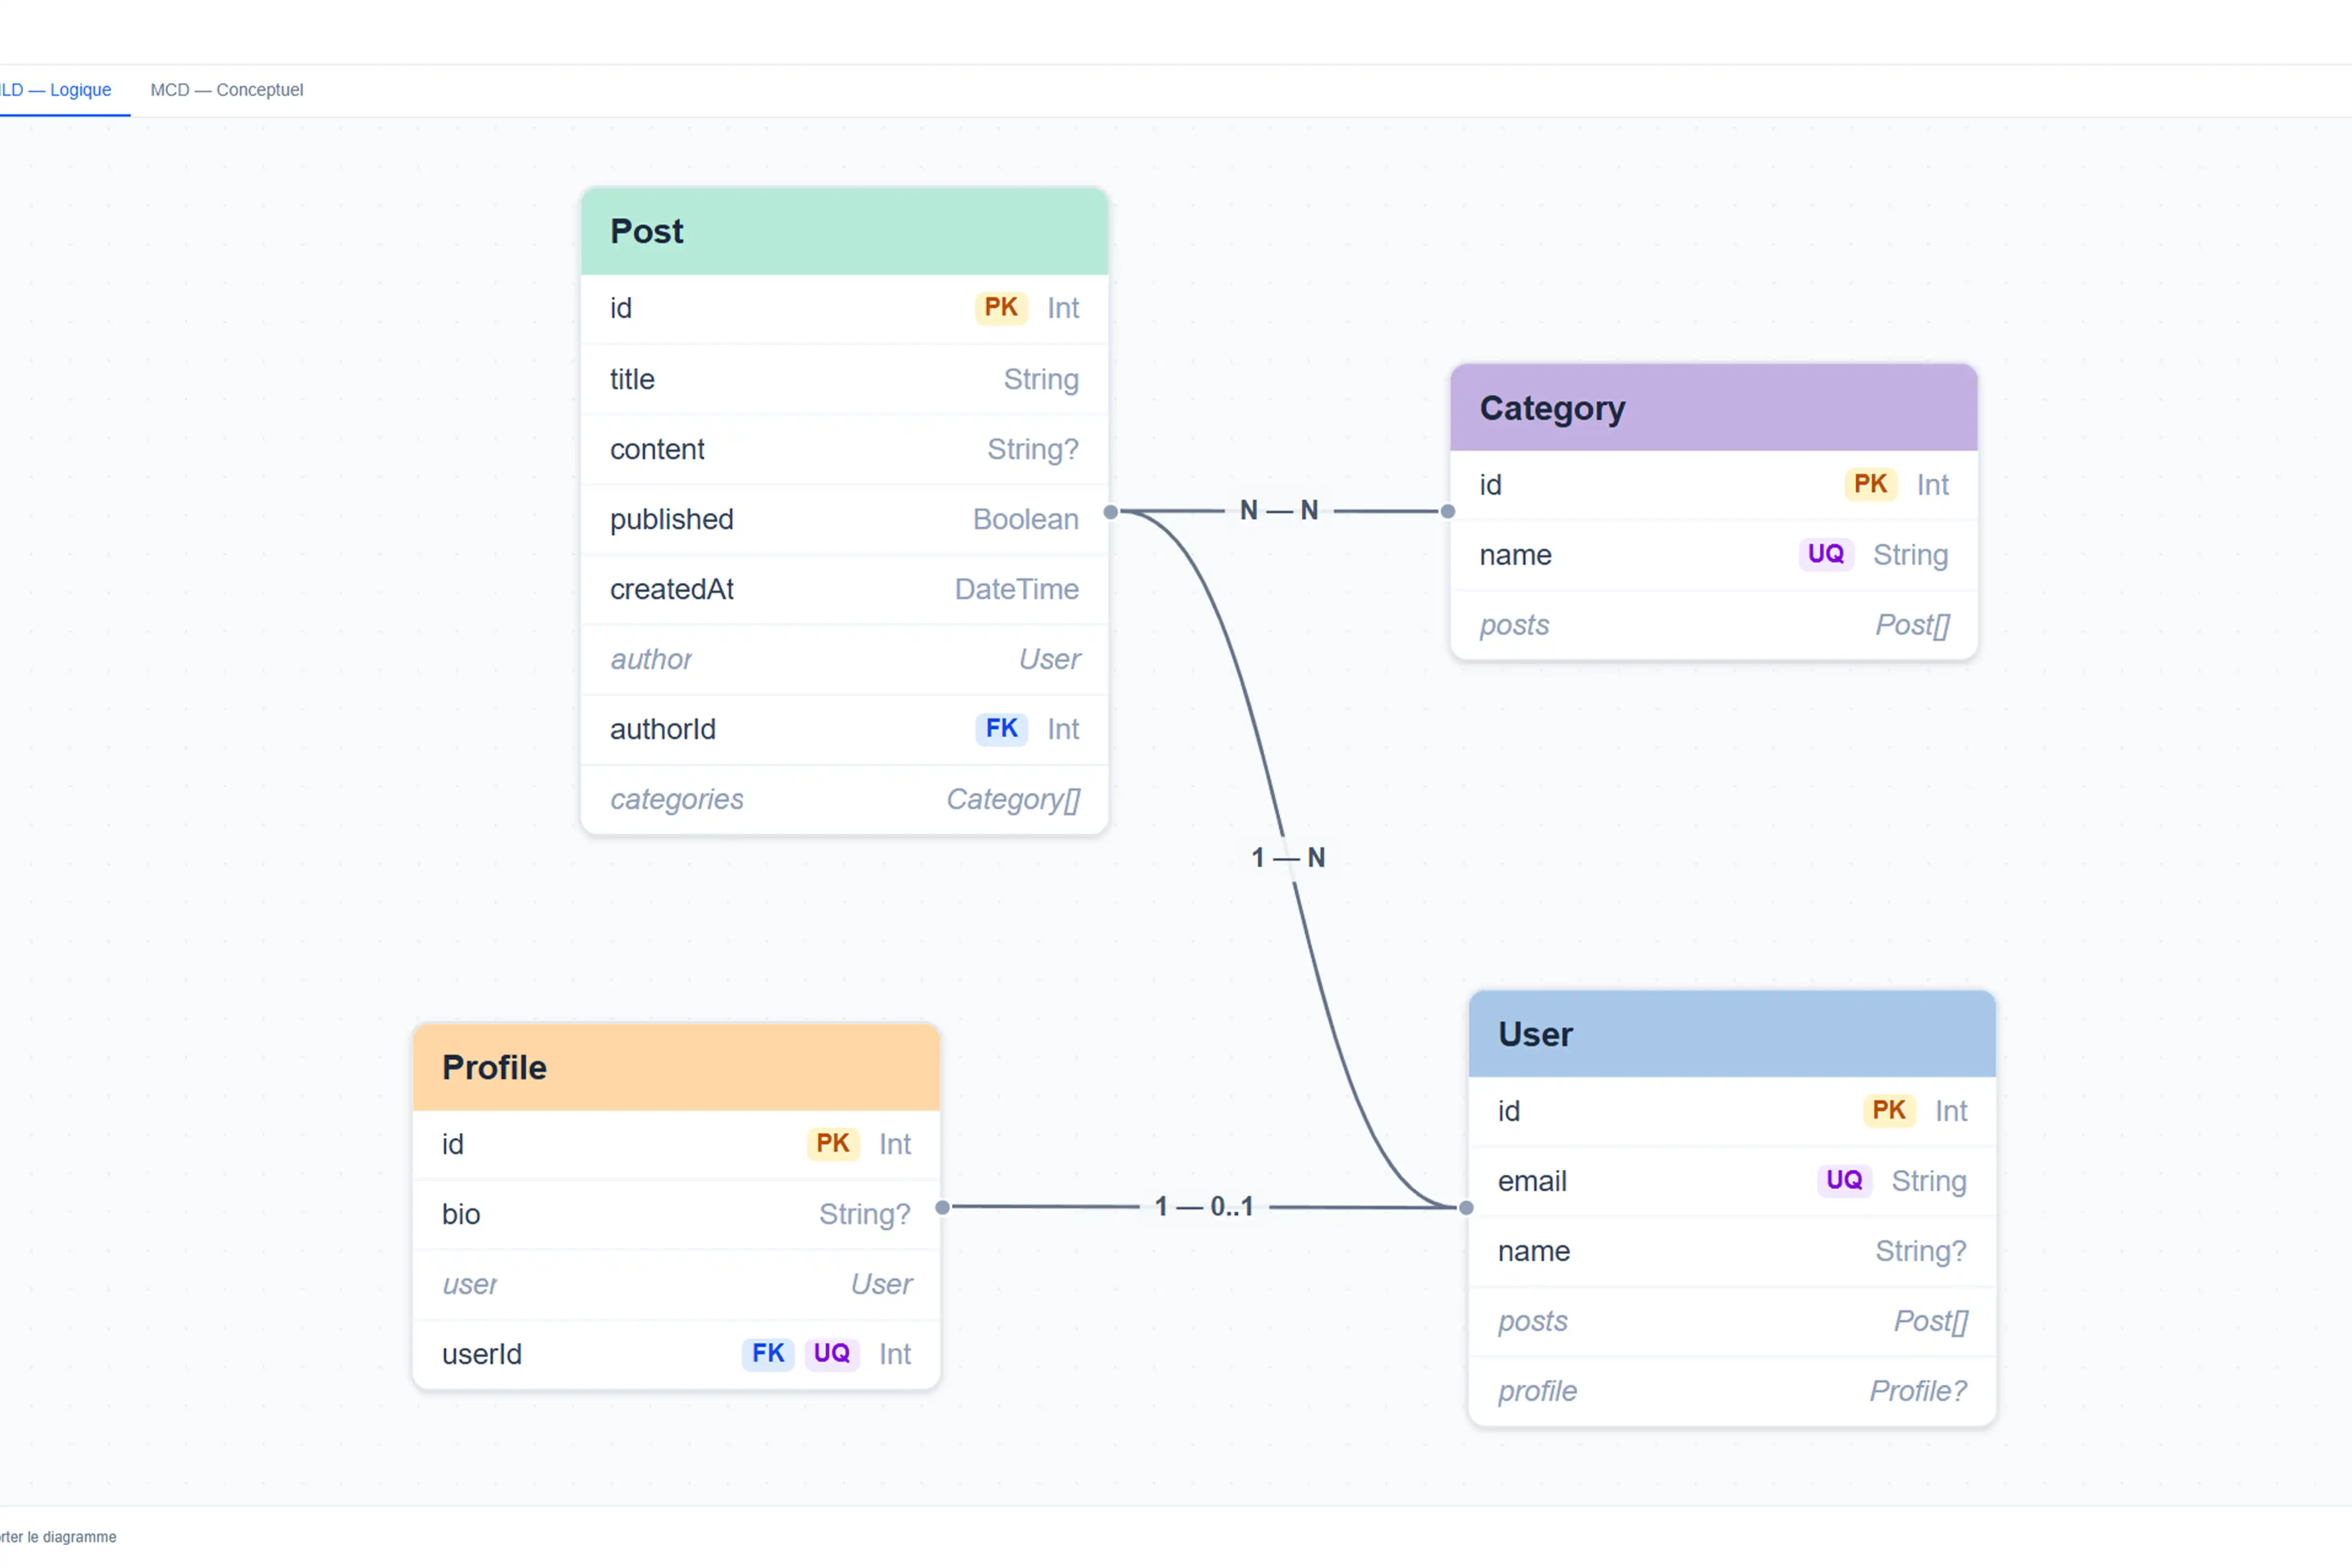Click FK badge on authorId row
This screenshot has width=2352, height=1568.
tap(1001, 729)
